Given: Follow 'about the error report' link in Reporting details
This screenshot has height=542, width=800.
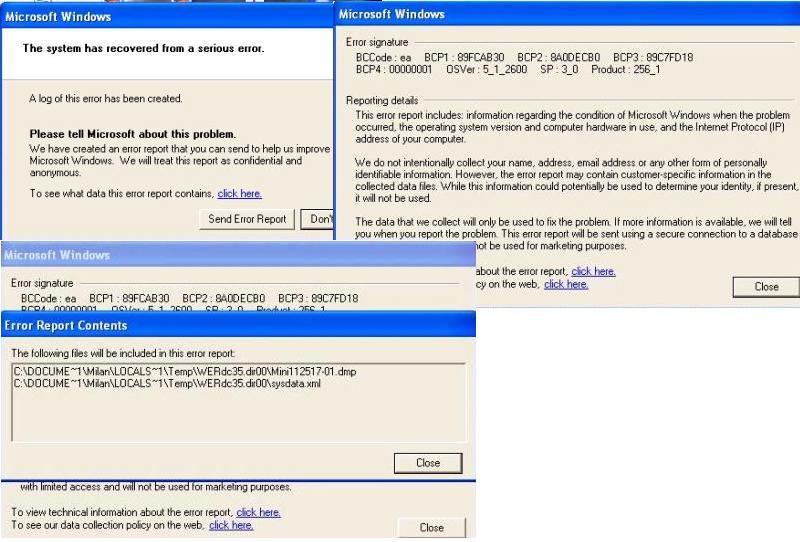Looking at the screenshot, I should [x=593, y=271].
